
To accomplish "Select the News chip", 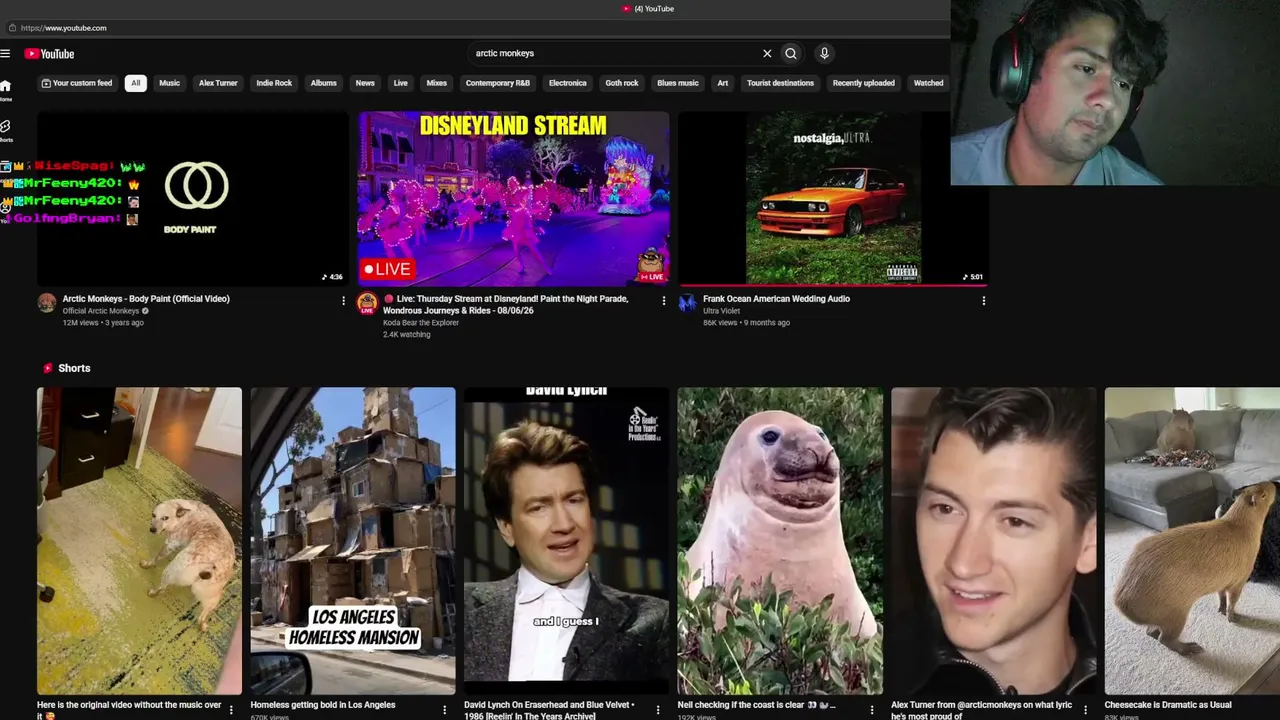I will 365,83.
